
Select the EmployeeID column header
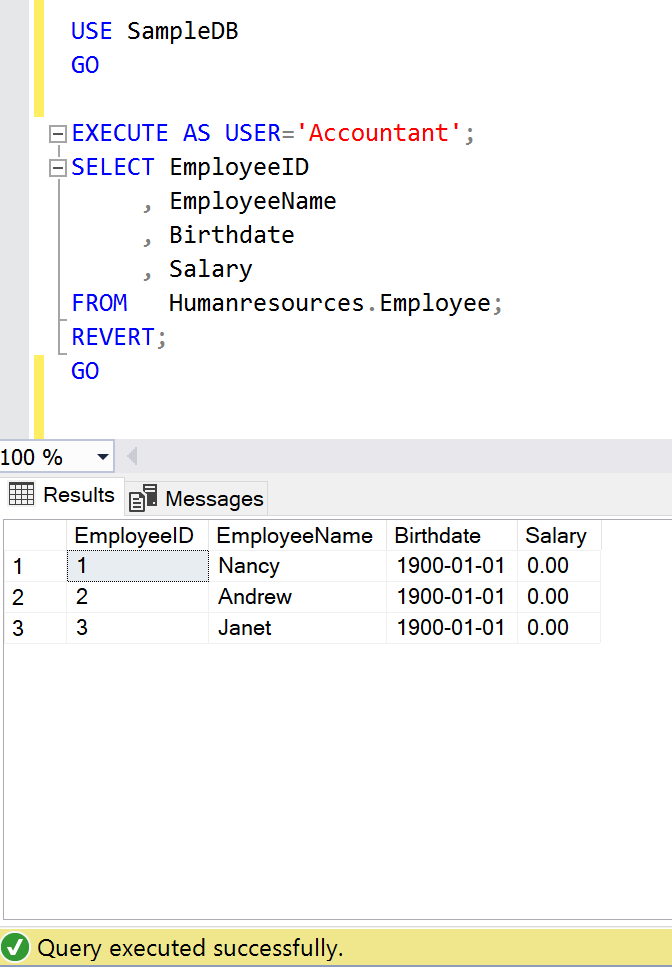click(x=135, y=535)
